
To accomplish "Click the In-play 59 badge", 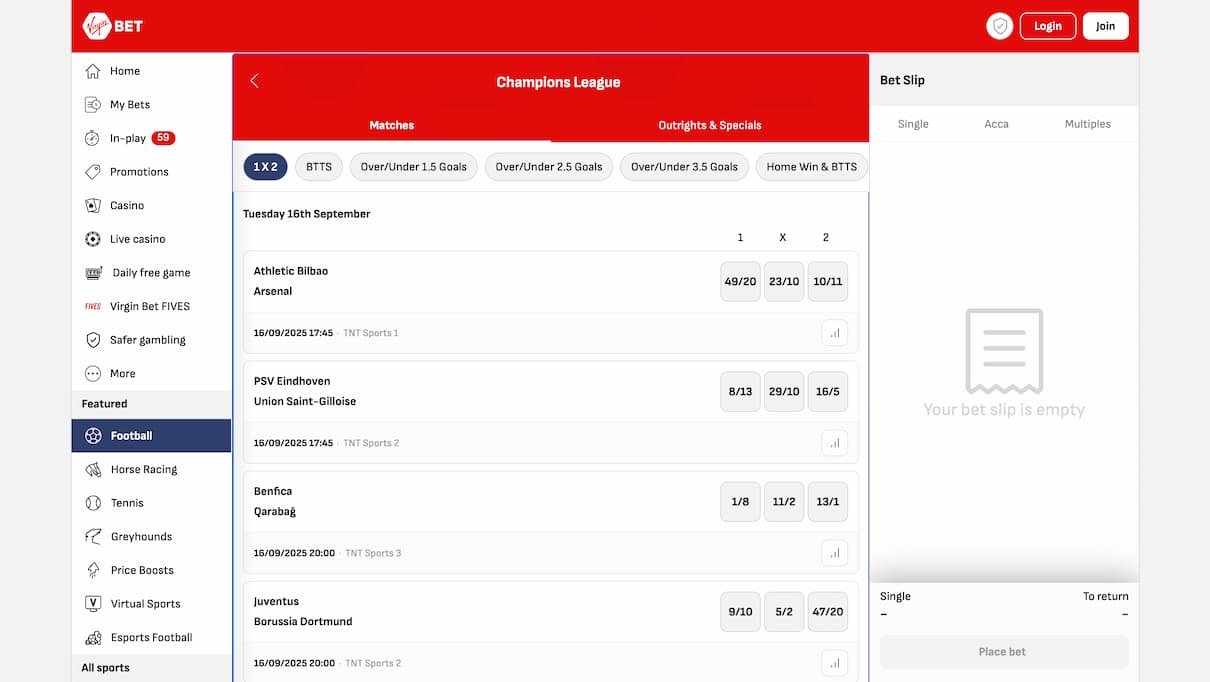I will pos(163,138).
